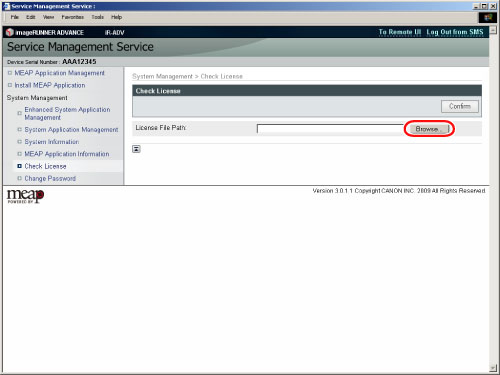Click the License File Path label

(161, 128)
